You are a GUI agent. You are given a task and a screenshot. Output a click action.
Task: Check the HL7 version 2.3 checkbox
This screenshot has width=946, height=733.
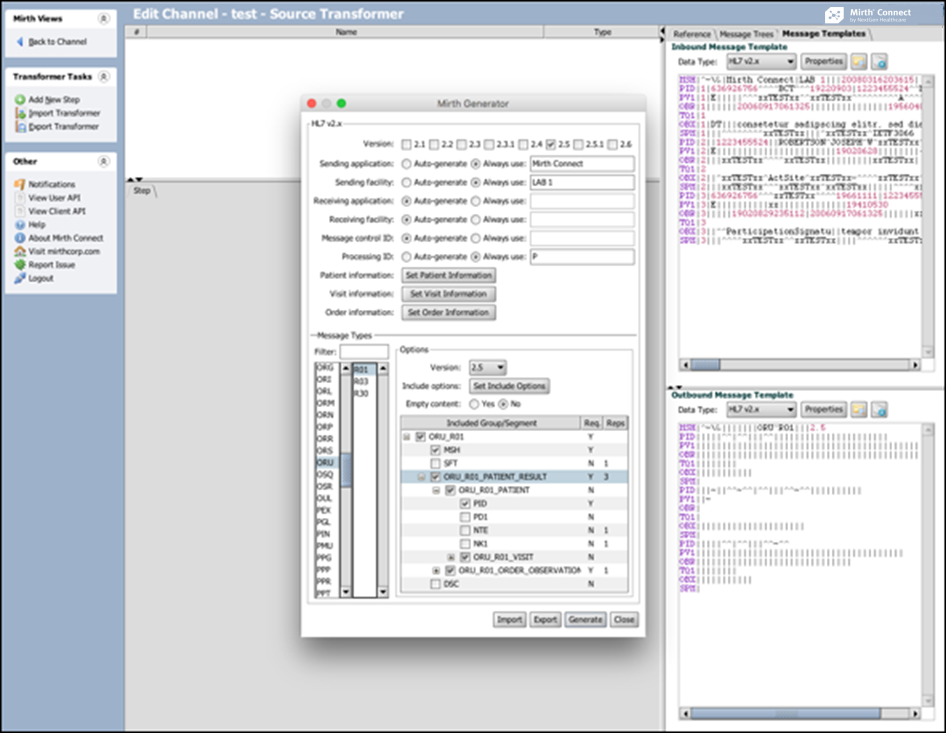[461, 144]
